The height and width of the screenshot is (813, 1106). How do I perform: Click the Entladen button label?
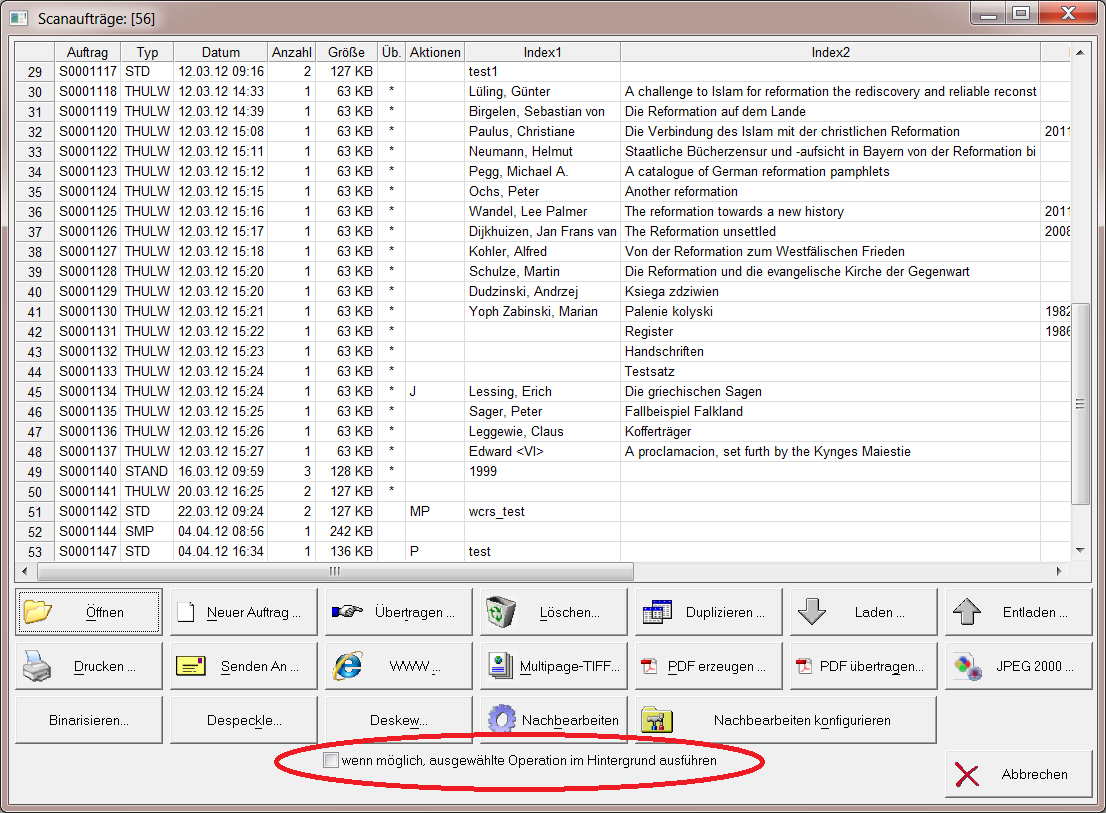coord(1035,612)
